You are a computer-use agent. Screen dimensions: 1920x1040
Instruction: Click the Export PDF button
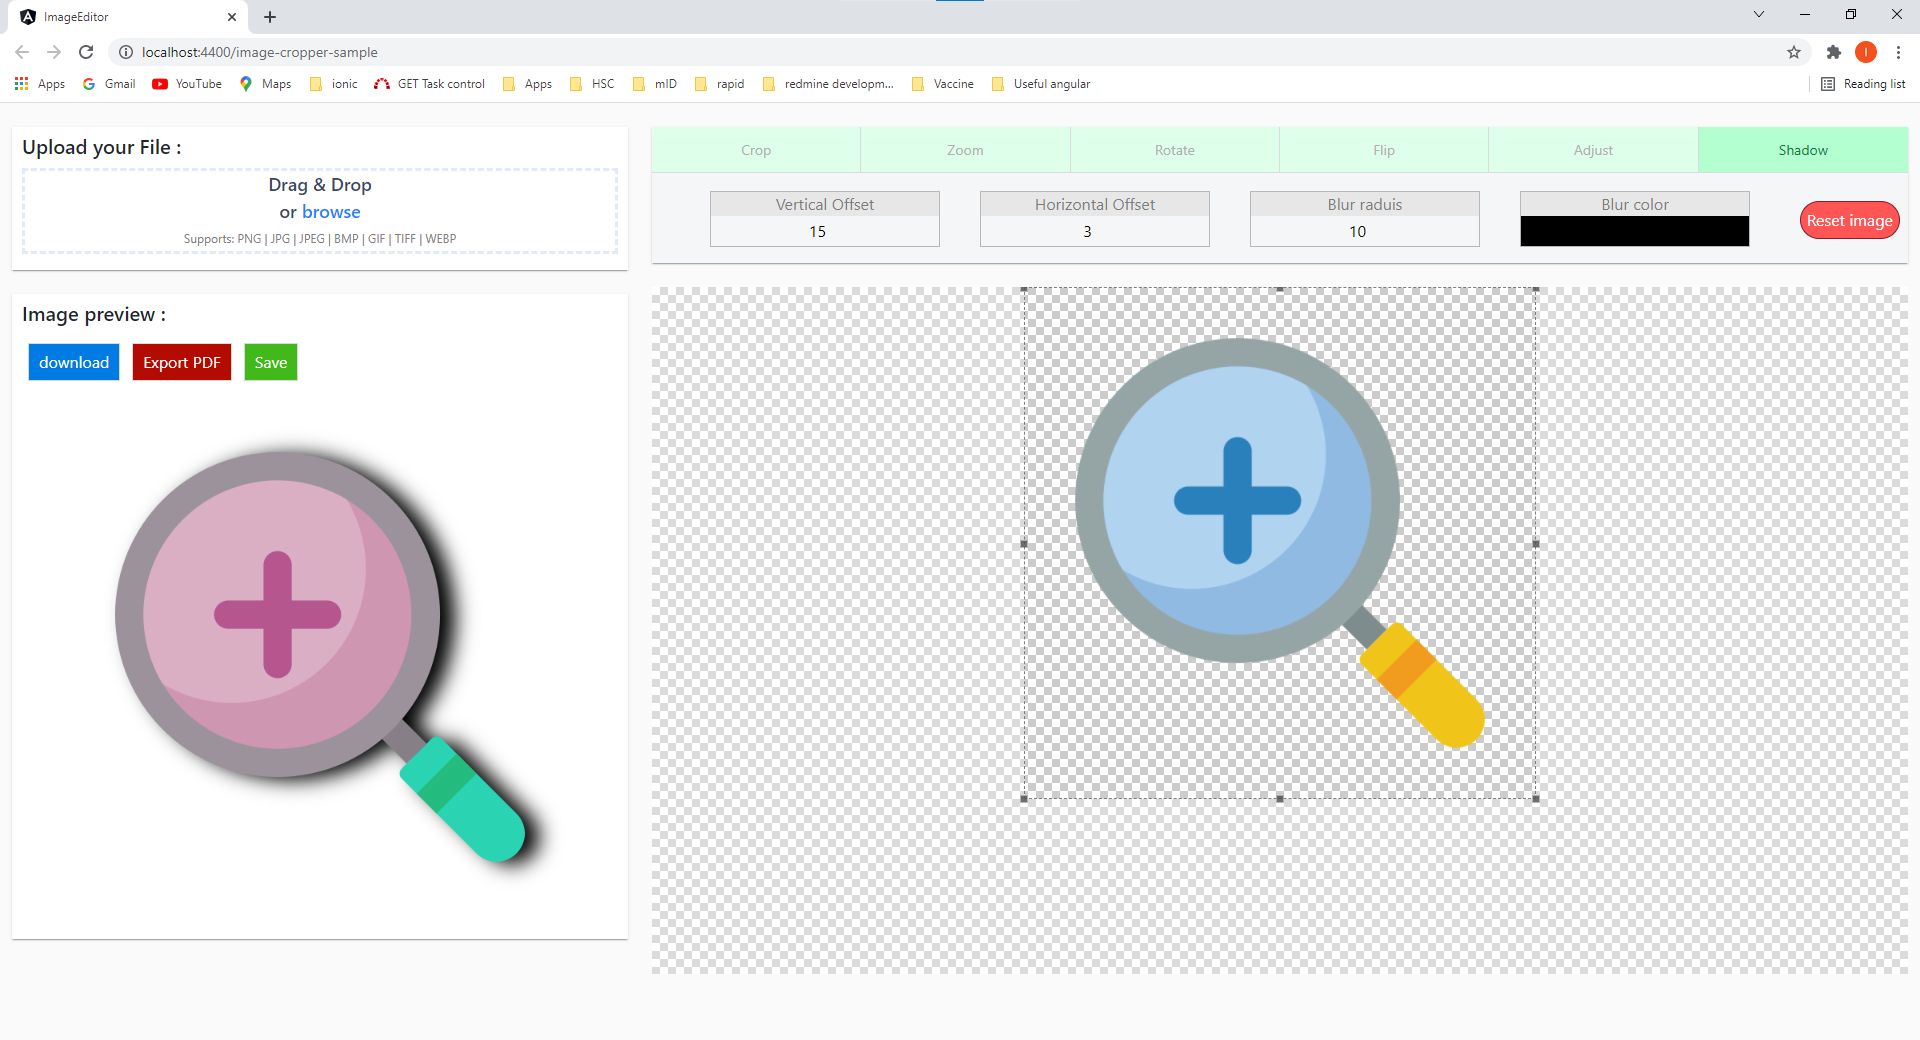tap(182, 362)
